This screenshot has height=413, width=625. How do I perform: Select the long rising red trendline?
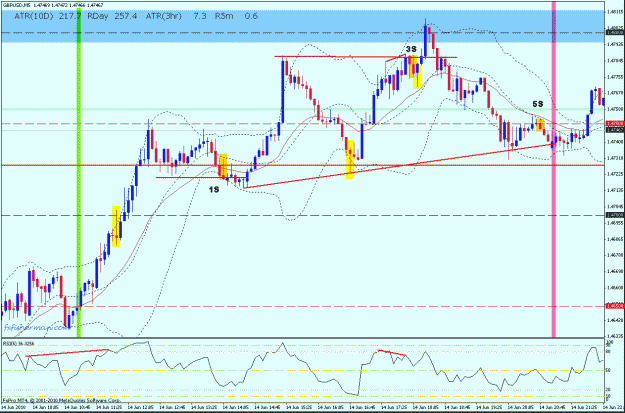399,166
